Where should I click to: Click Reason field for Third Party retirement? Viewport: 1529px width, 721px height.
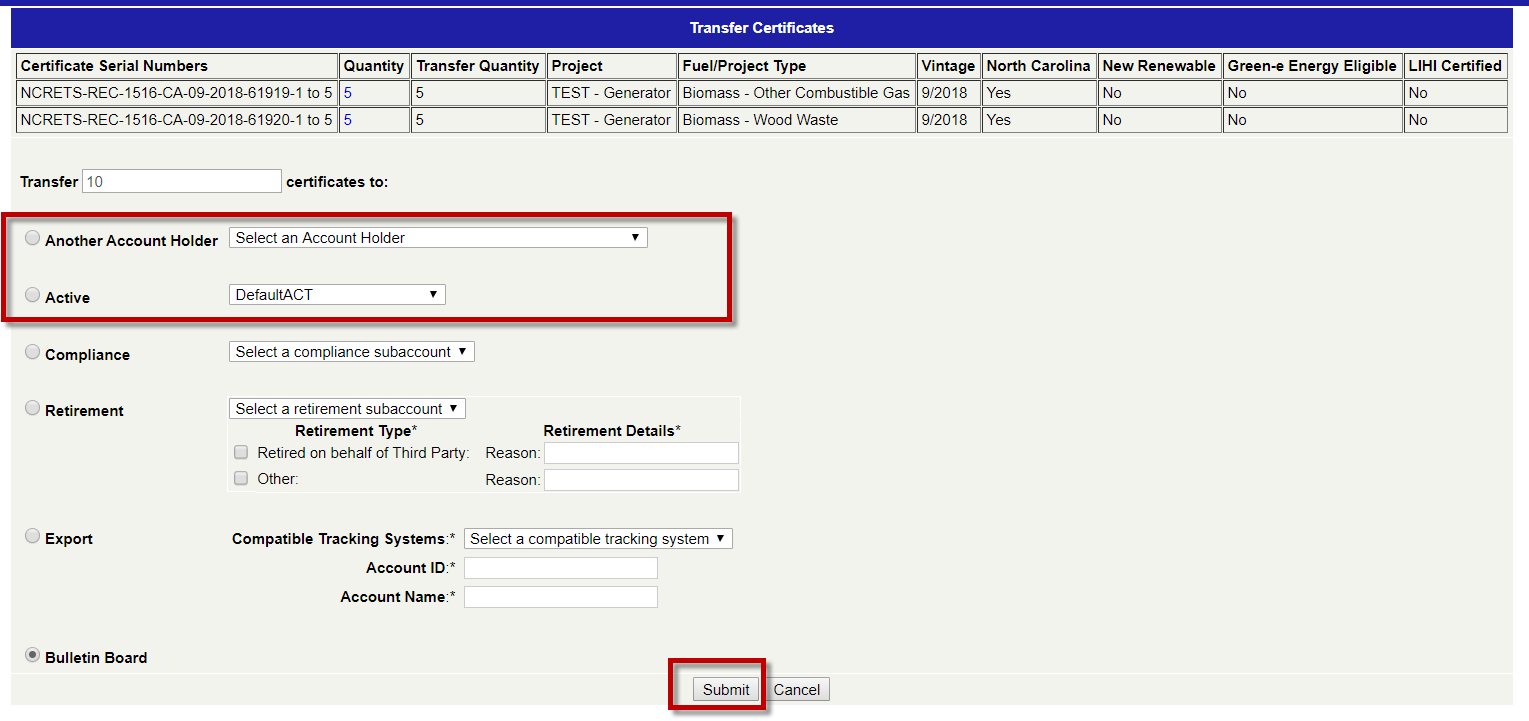[641, 453]
